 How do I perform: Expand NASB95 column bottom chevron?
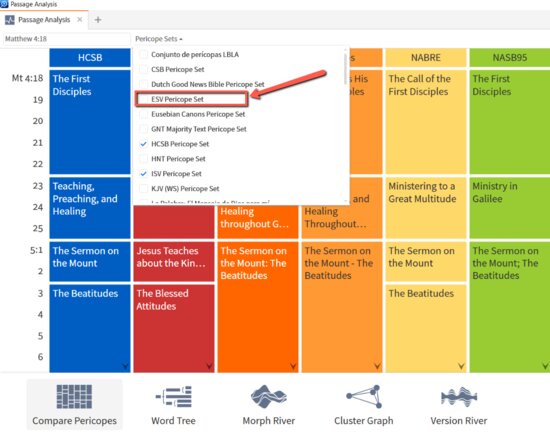545,366
